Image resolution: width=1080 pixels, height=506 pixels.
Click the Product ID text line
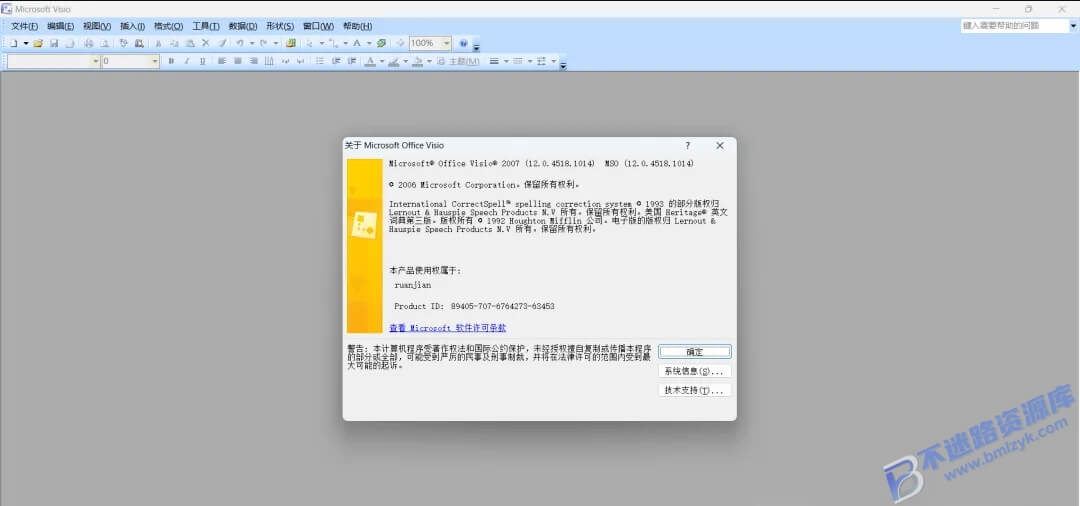(475, 306)
